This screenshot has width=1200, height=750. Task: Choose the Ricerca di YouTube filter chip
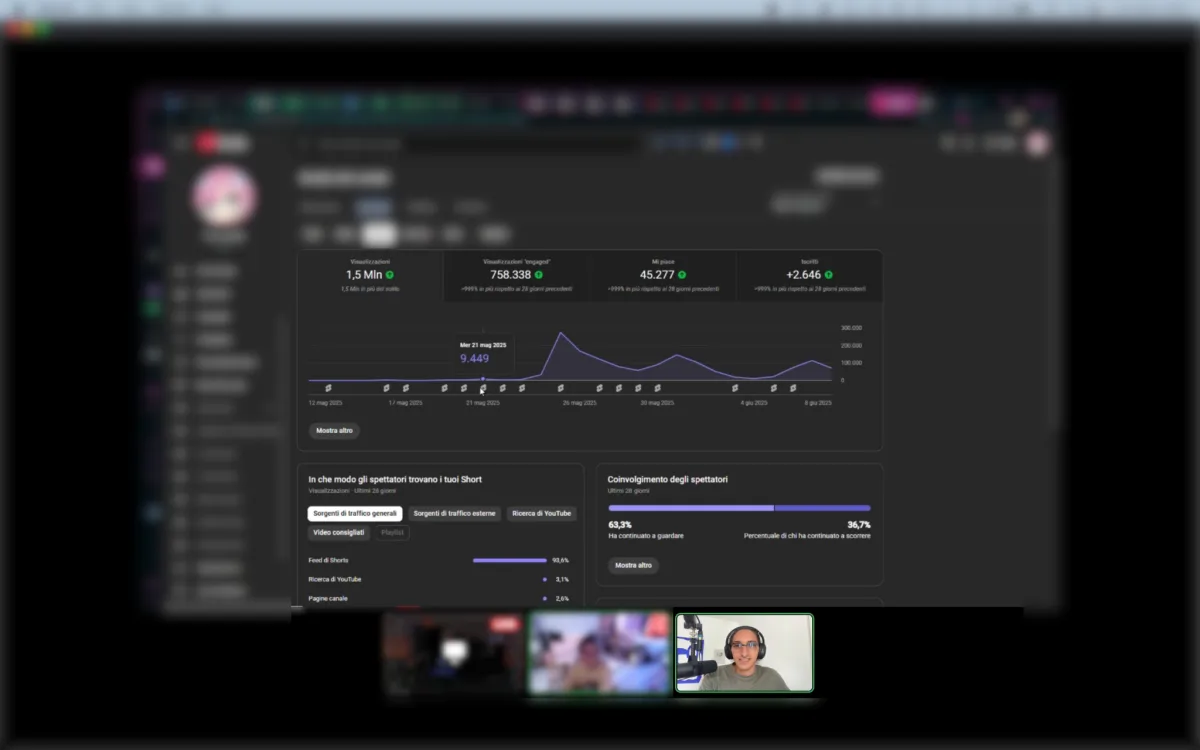tap(541, 513)
